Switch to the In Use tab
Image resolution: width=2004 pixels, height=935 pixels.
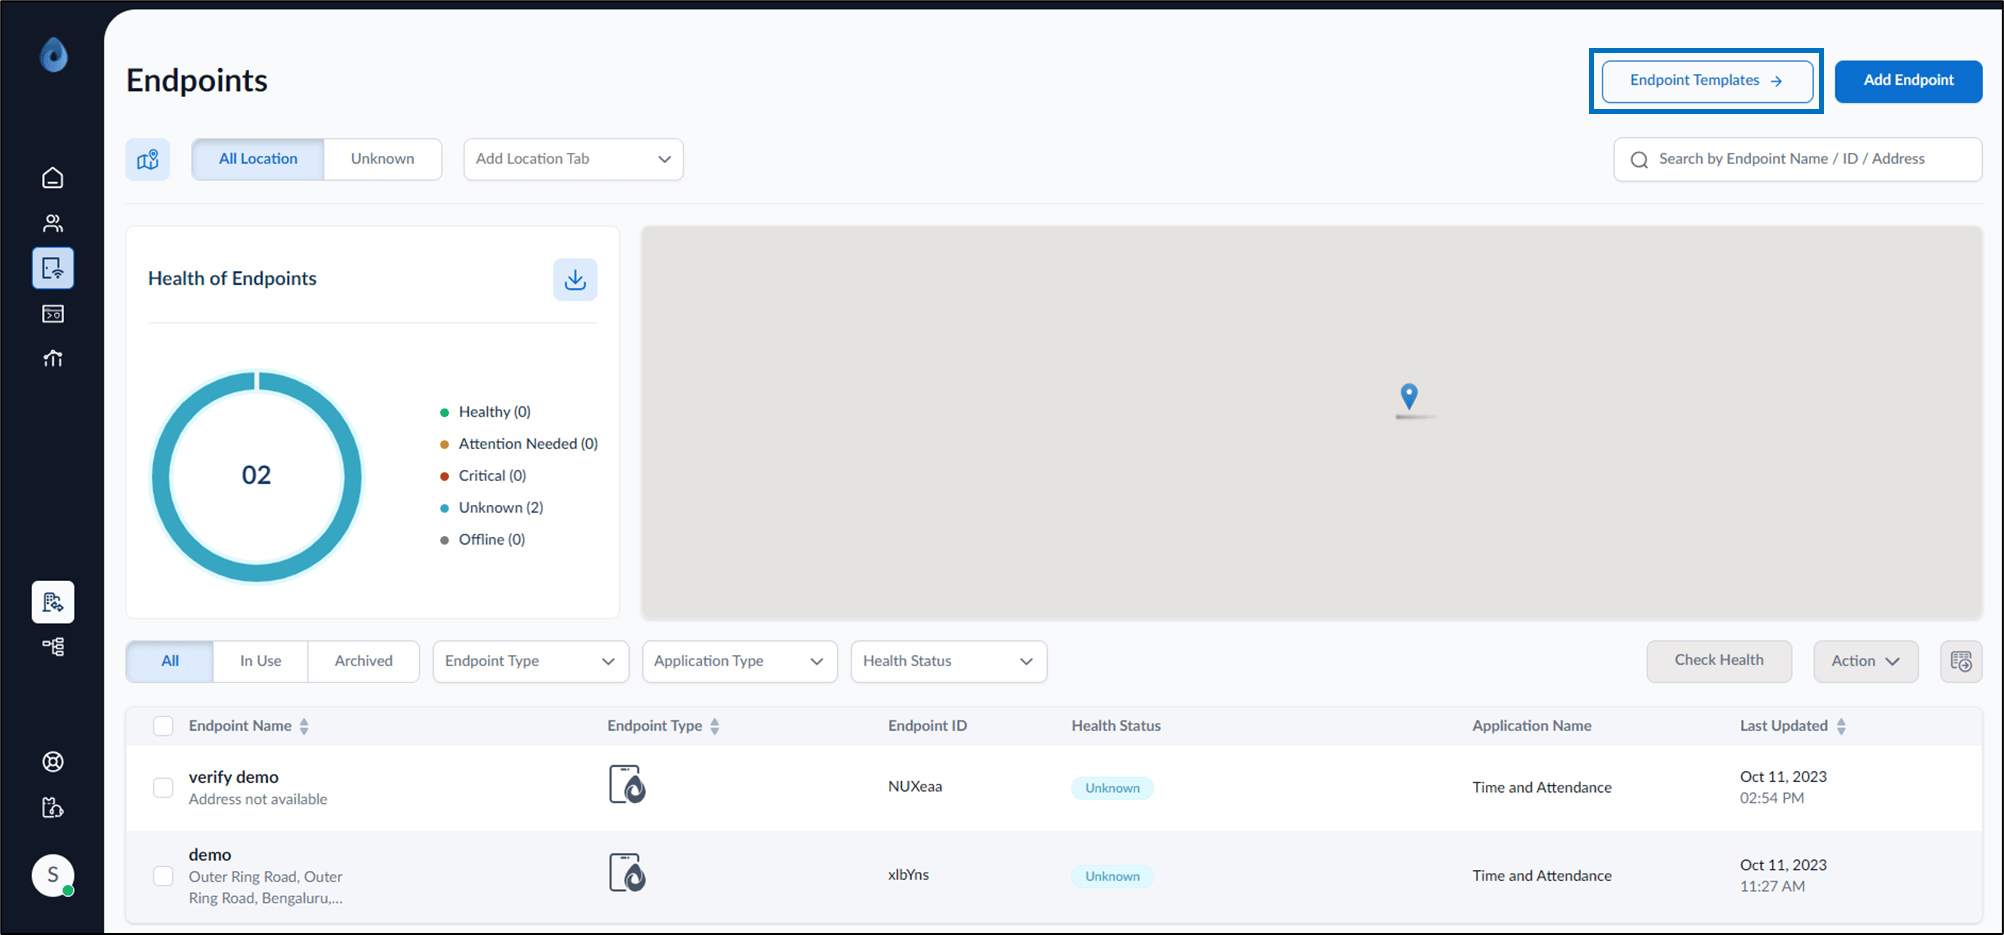coord(260,661)
